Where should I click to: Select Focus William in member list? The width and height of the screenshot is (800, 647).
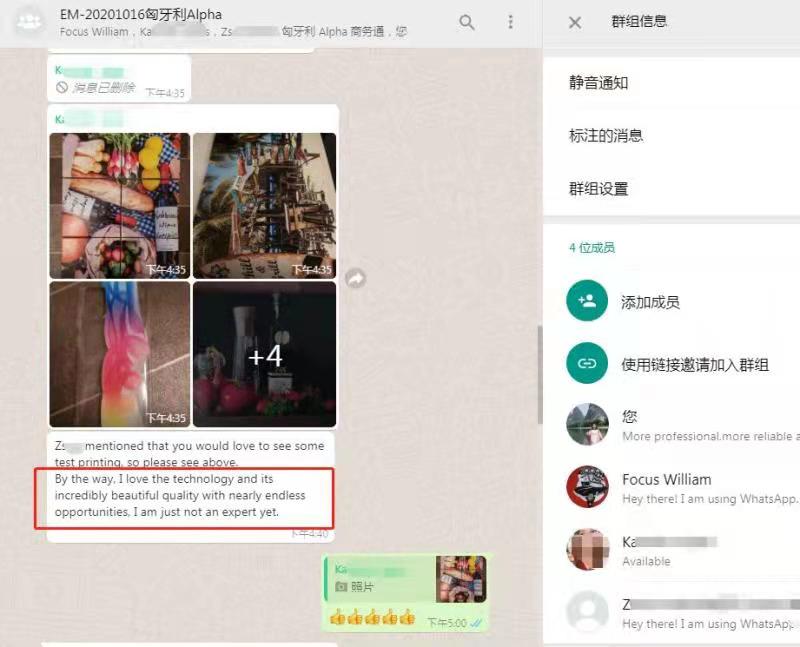click(x=667, y=480)
